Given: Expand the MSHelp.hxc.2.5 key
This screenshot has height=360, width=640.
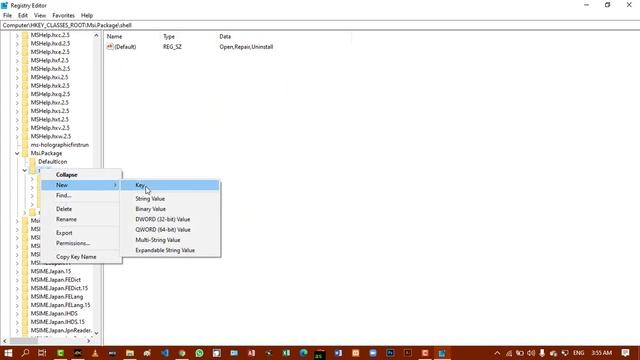Looking at the screenshot, I should click(17, 35).
